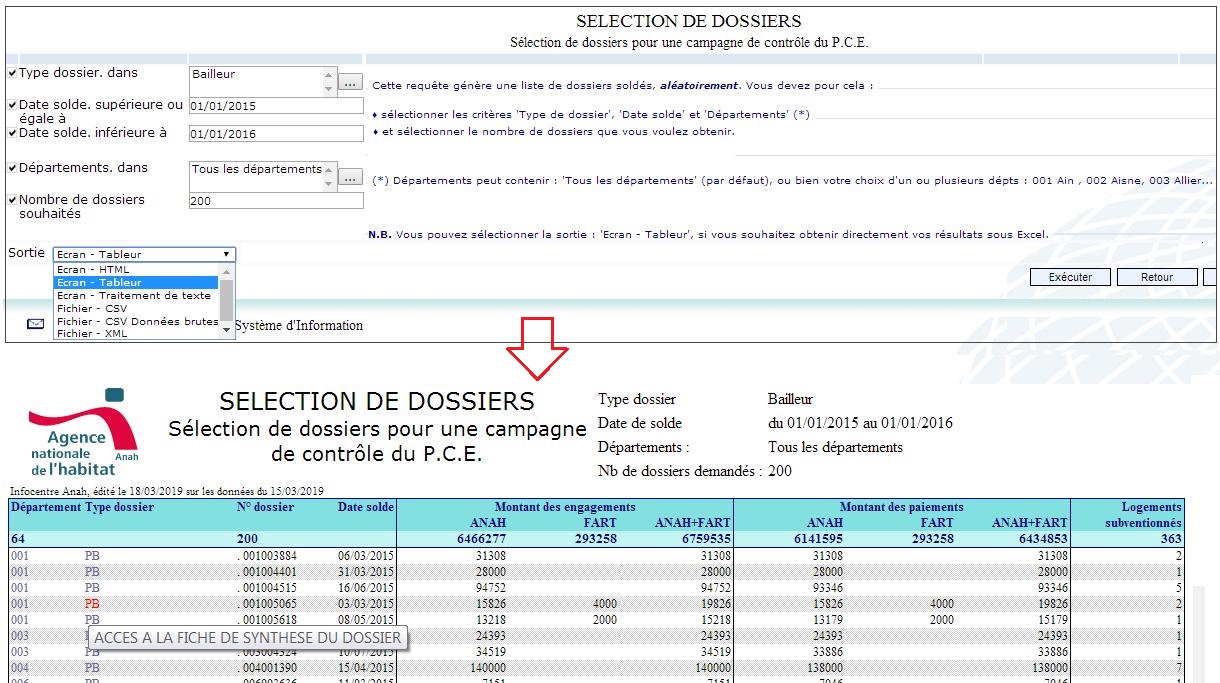Click the envelope mail icon
Viewport: 1220px width, 683px height.
coord(35,324)
